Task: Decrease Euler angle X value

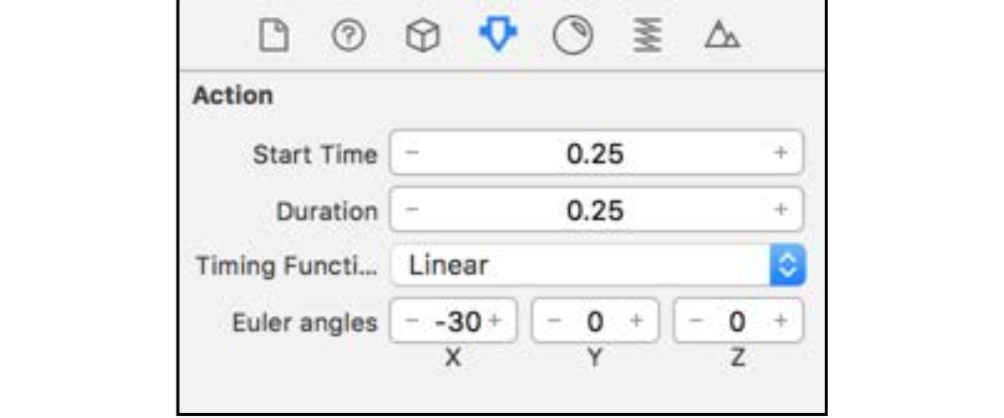Action: coord(412,321)
